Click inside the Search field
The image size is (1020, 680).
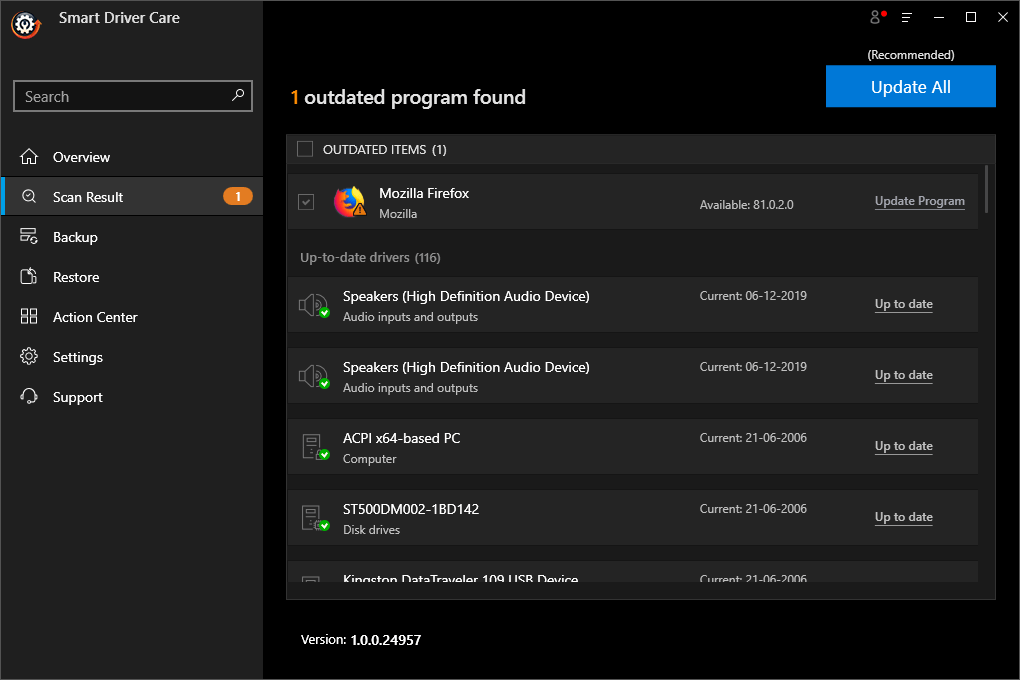[x=120, y=96]
